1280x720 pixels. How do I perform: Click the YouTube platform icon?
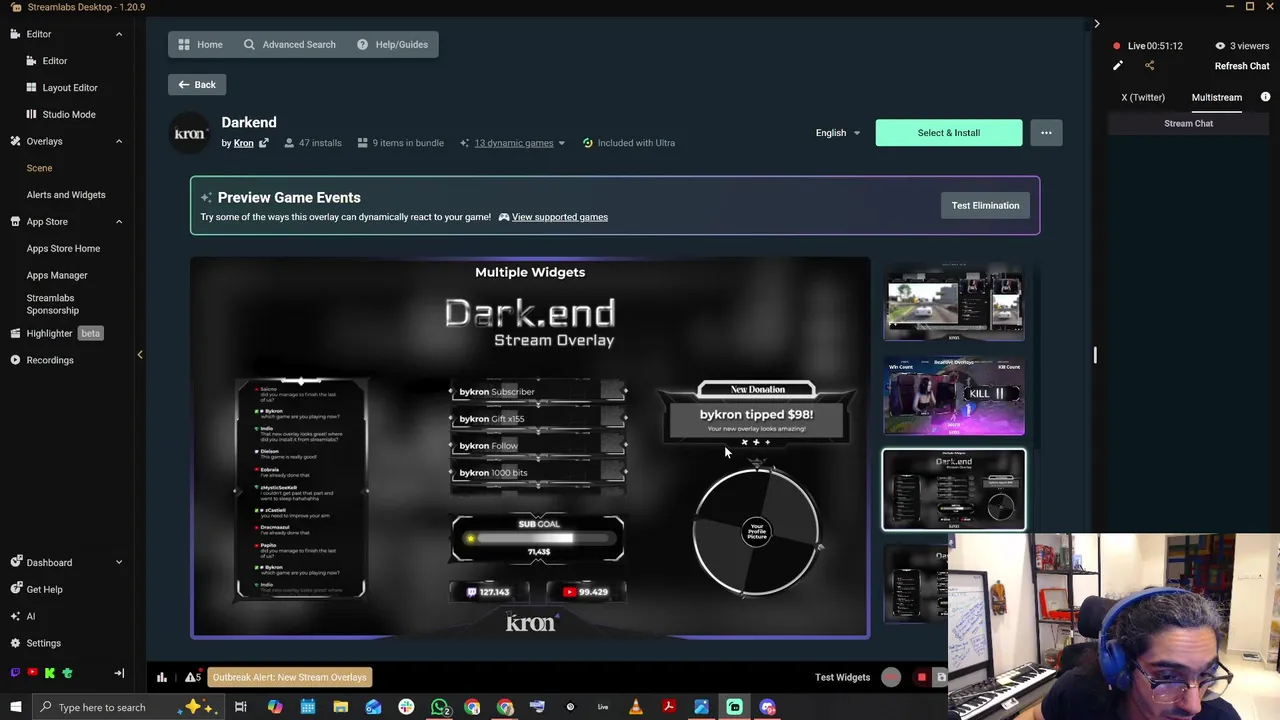[x=32, y=673]
